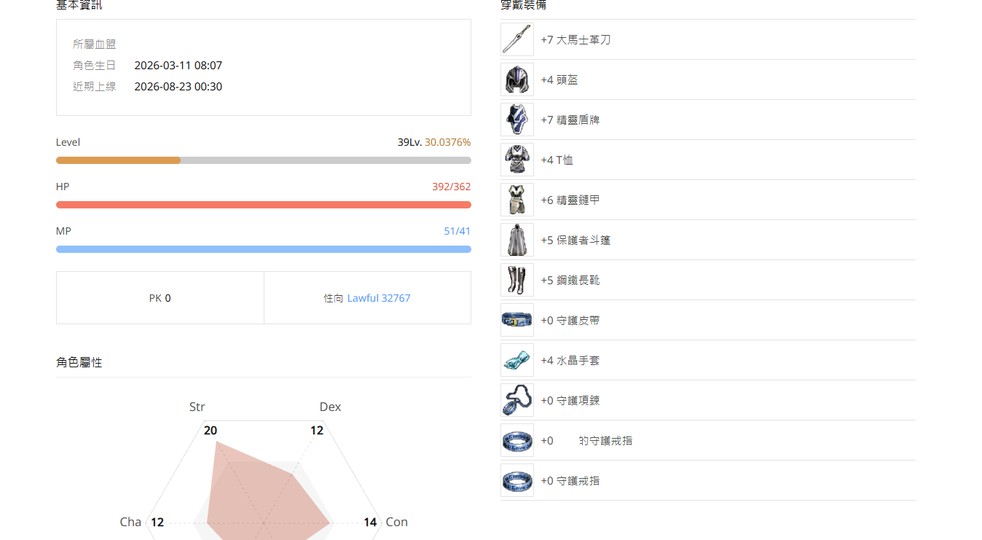Select the bottom +0 守護戒指 ring icon
Screen dimensions: 982x540
coord(517,480)
